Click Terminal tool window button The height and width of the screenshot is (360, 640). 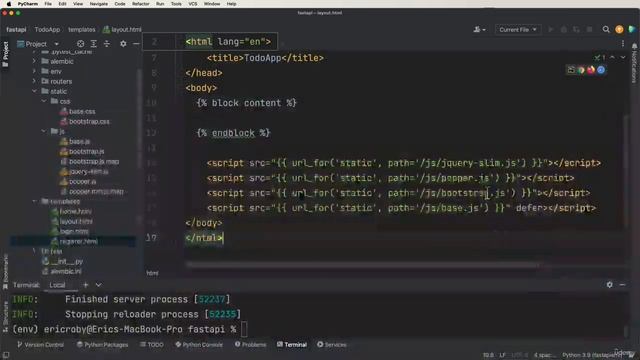tap(292, 345)
